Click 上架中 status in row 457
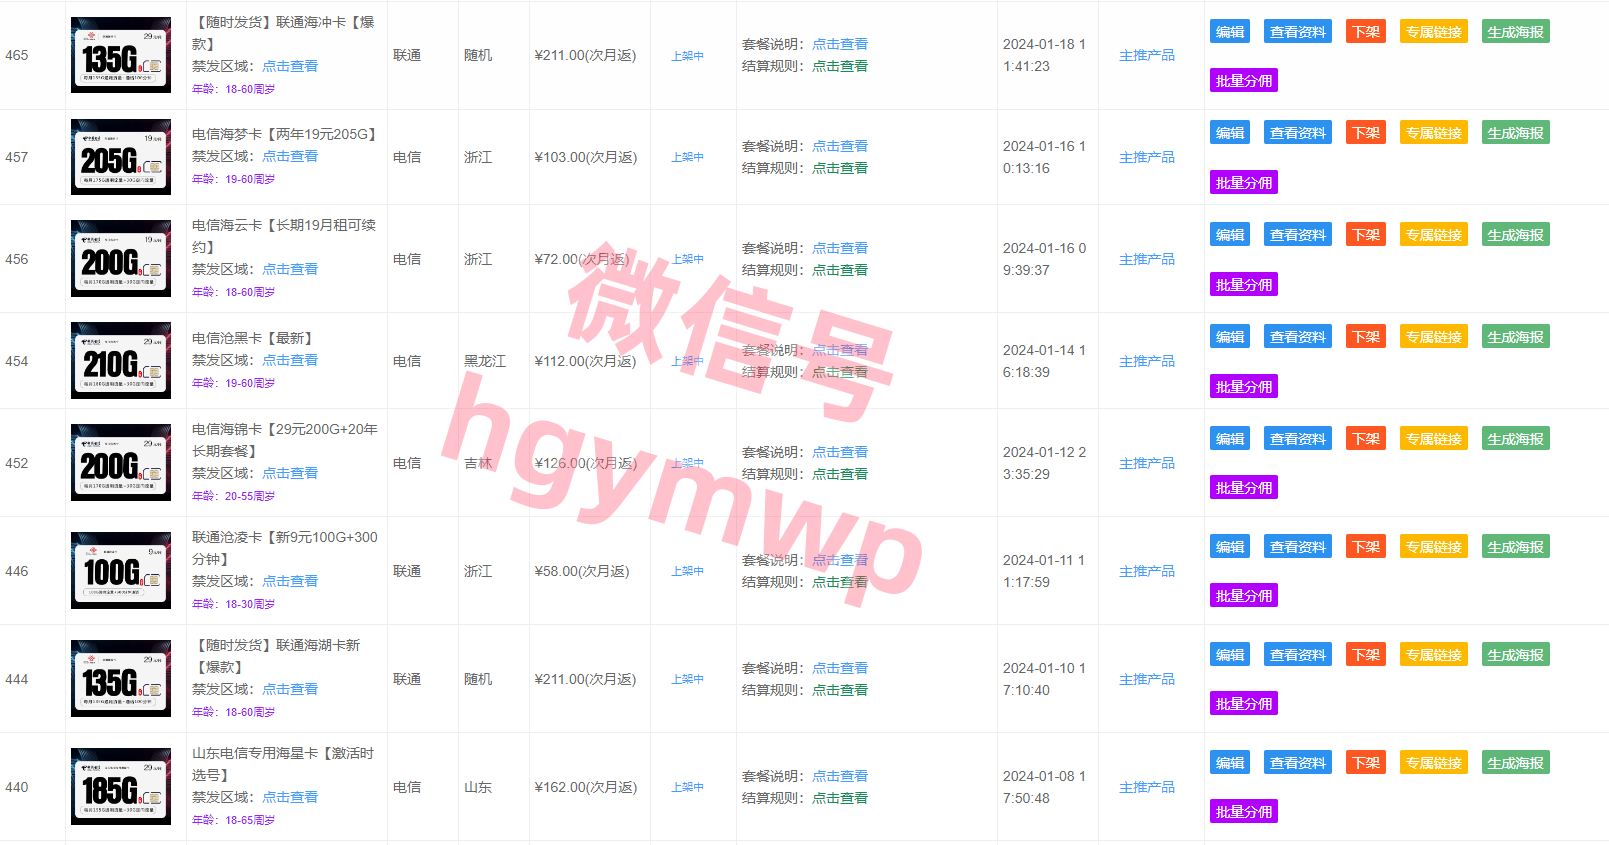The width and height of the screenshot is (1609, 845). click(687, 157)
